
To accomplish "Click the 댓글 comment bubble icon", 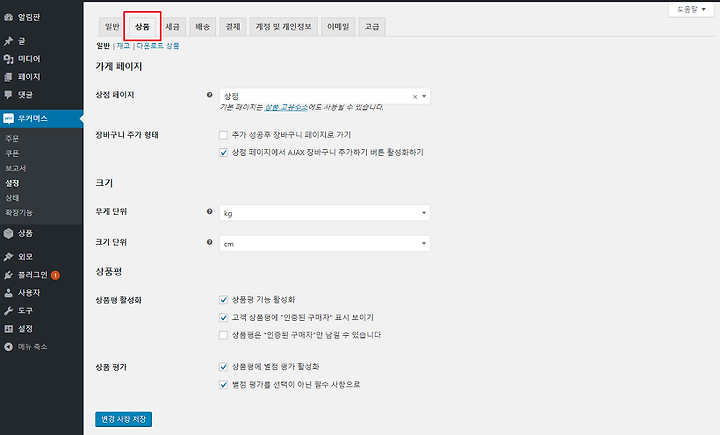I will coord(8,95).
